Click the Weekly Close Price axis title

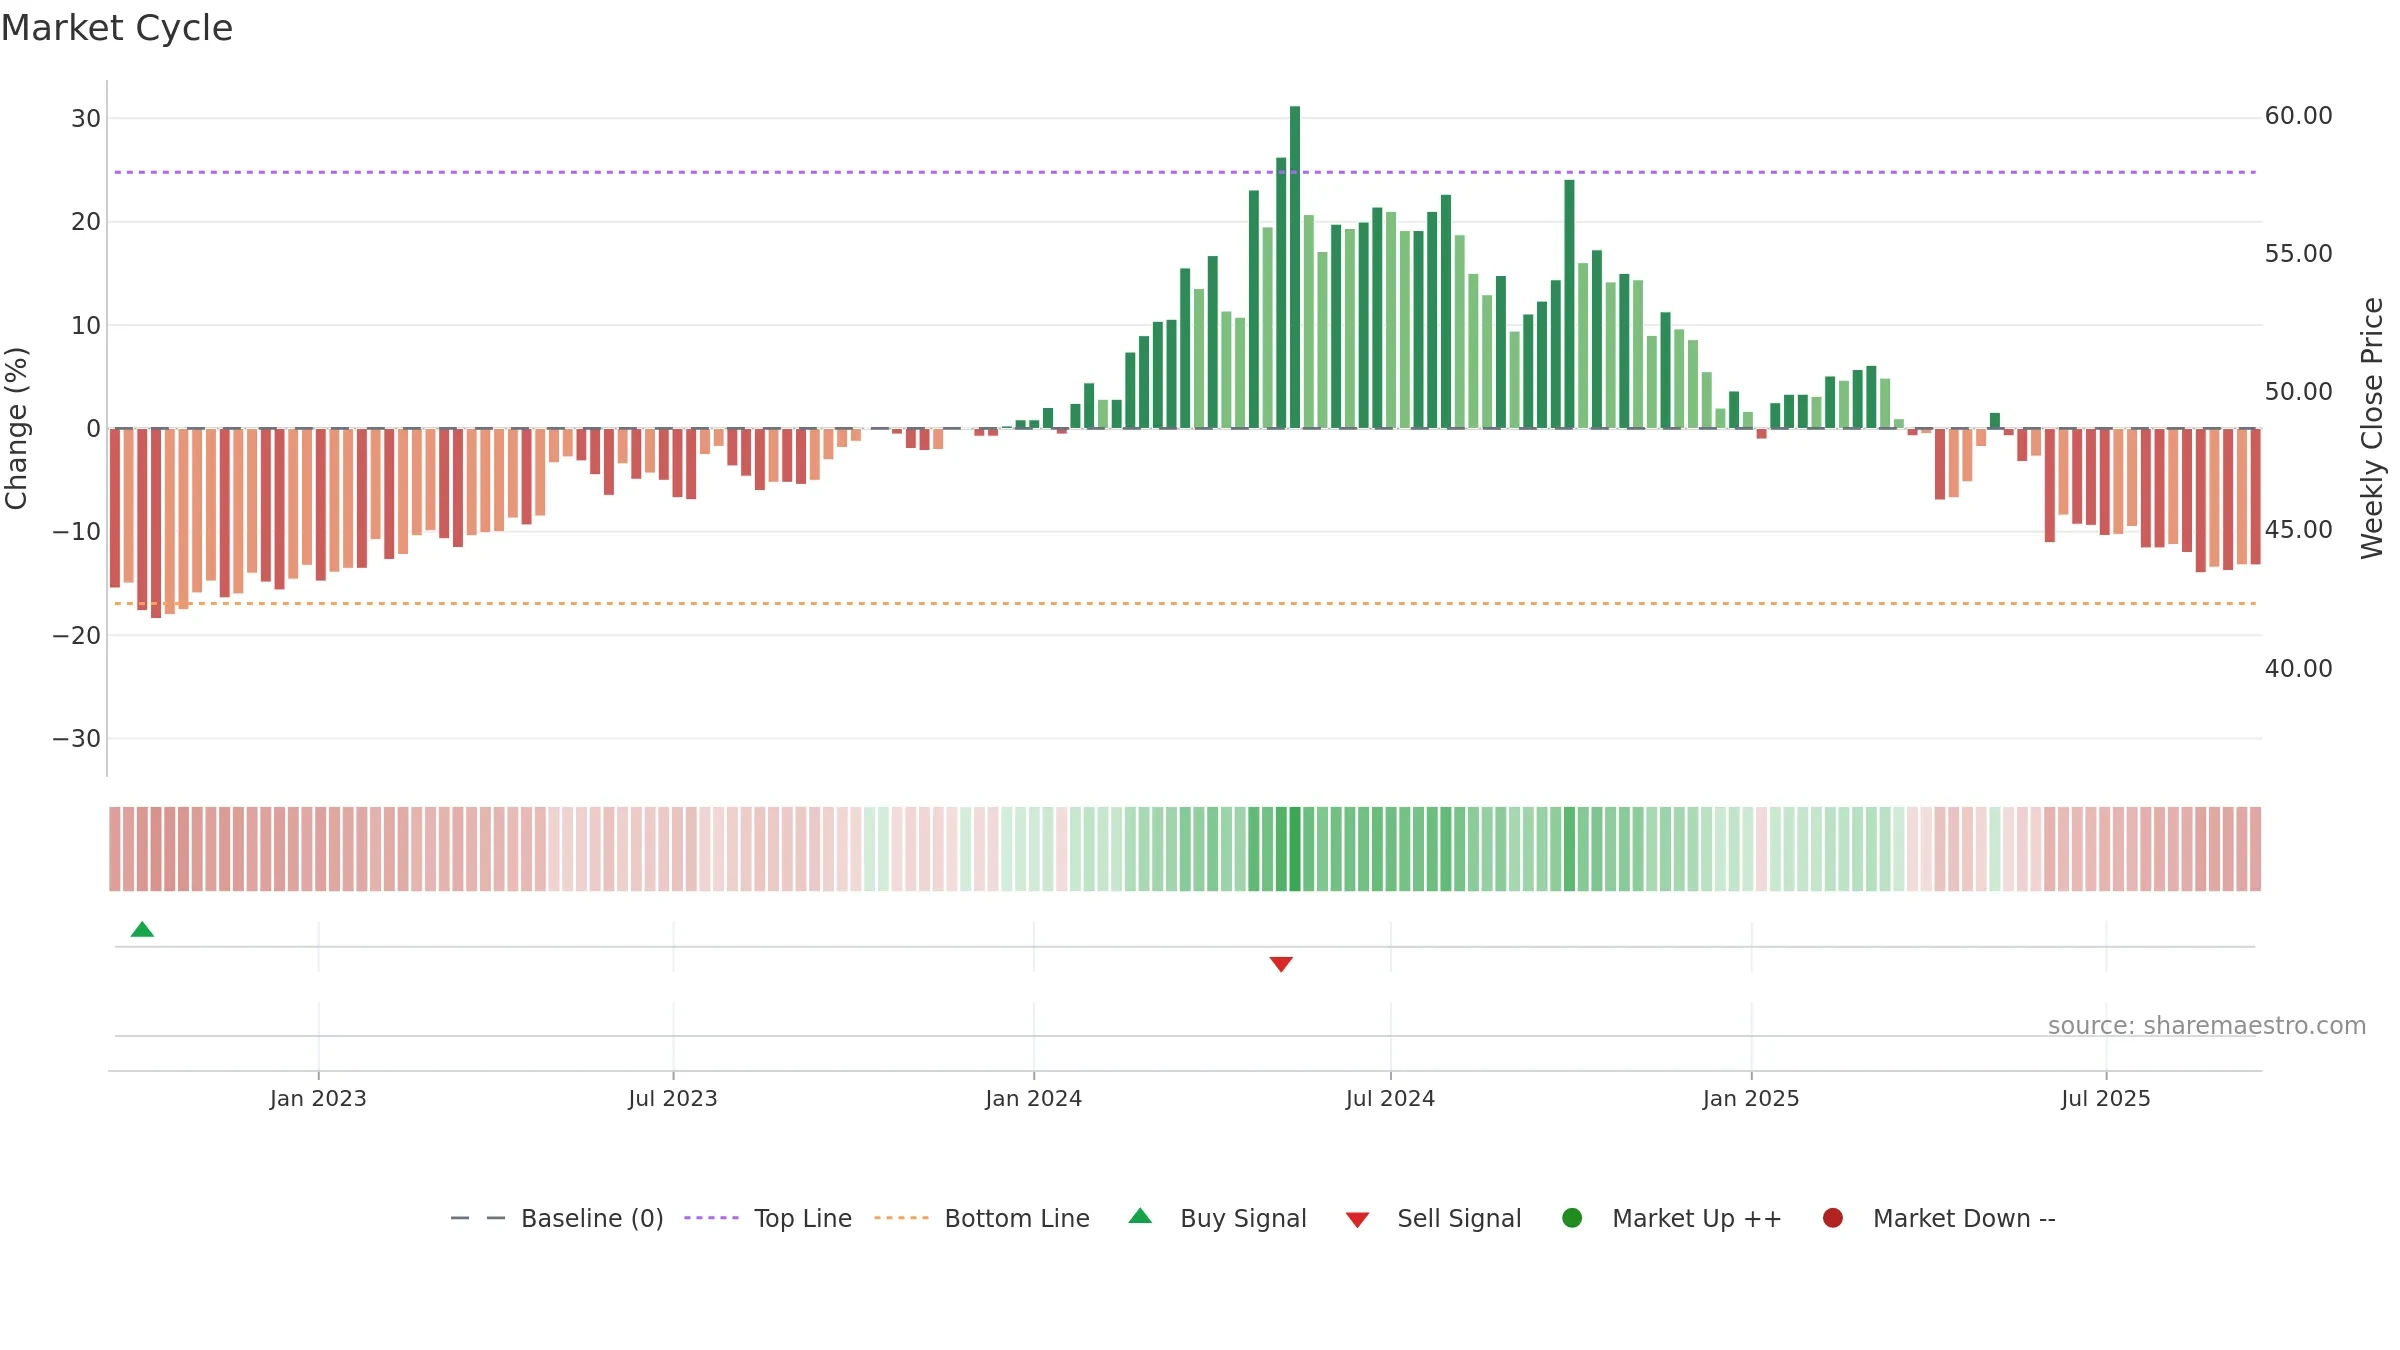[x=2372, y=428]
